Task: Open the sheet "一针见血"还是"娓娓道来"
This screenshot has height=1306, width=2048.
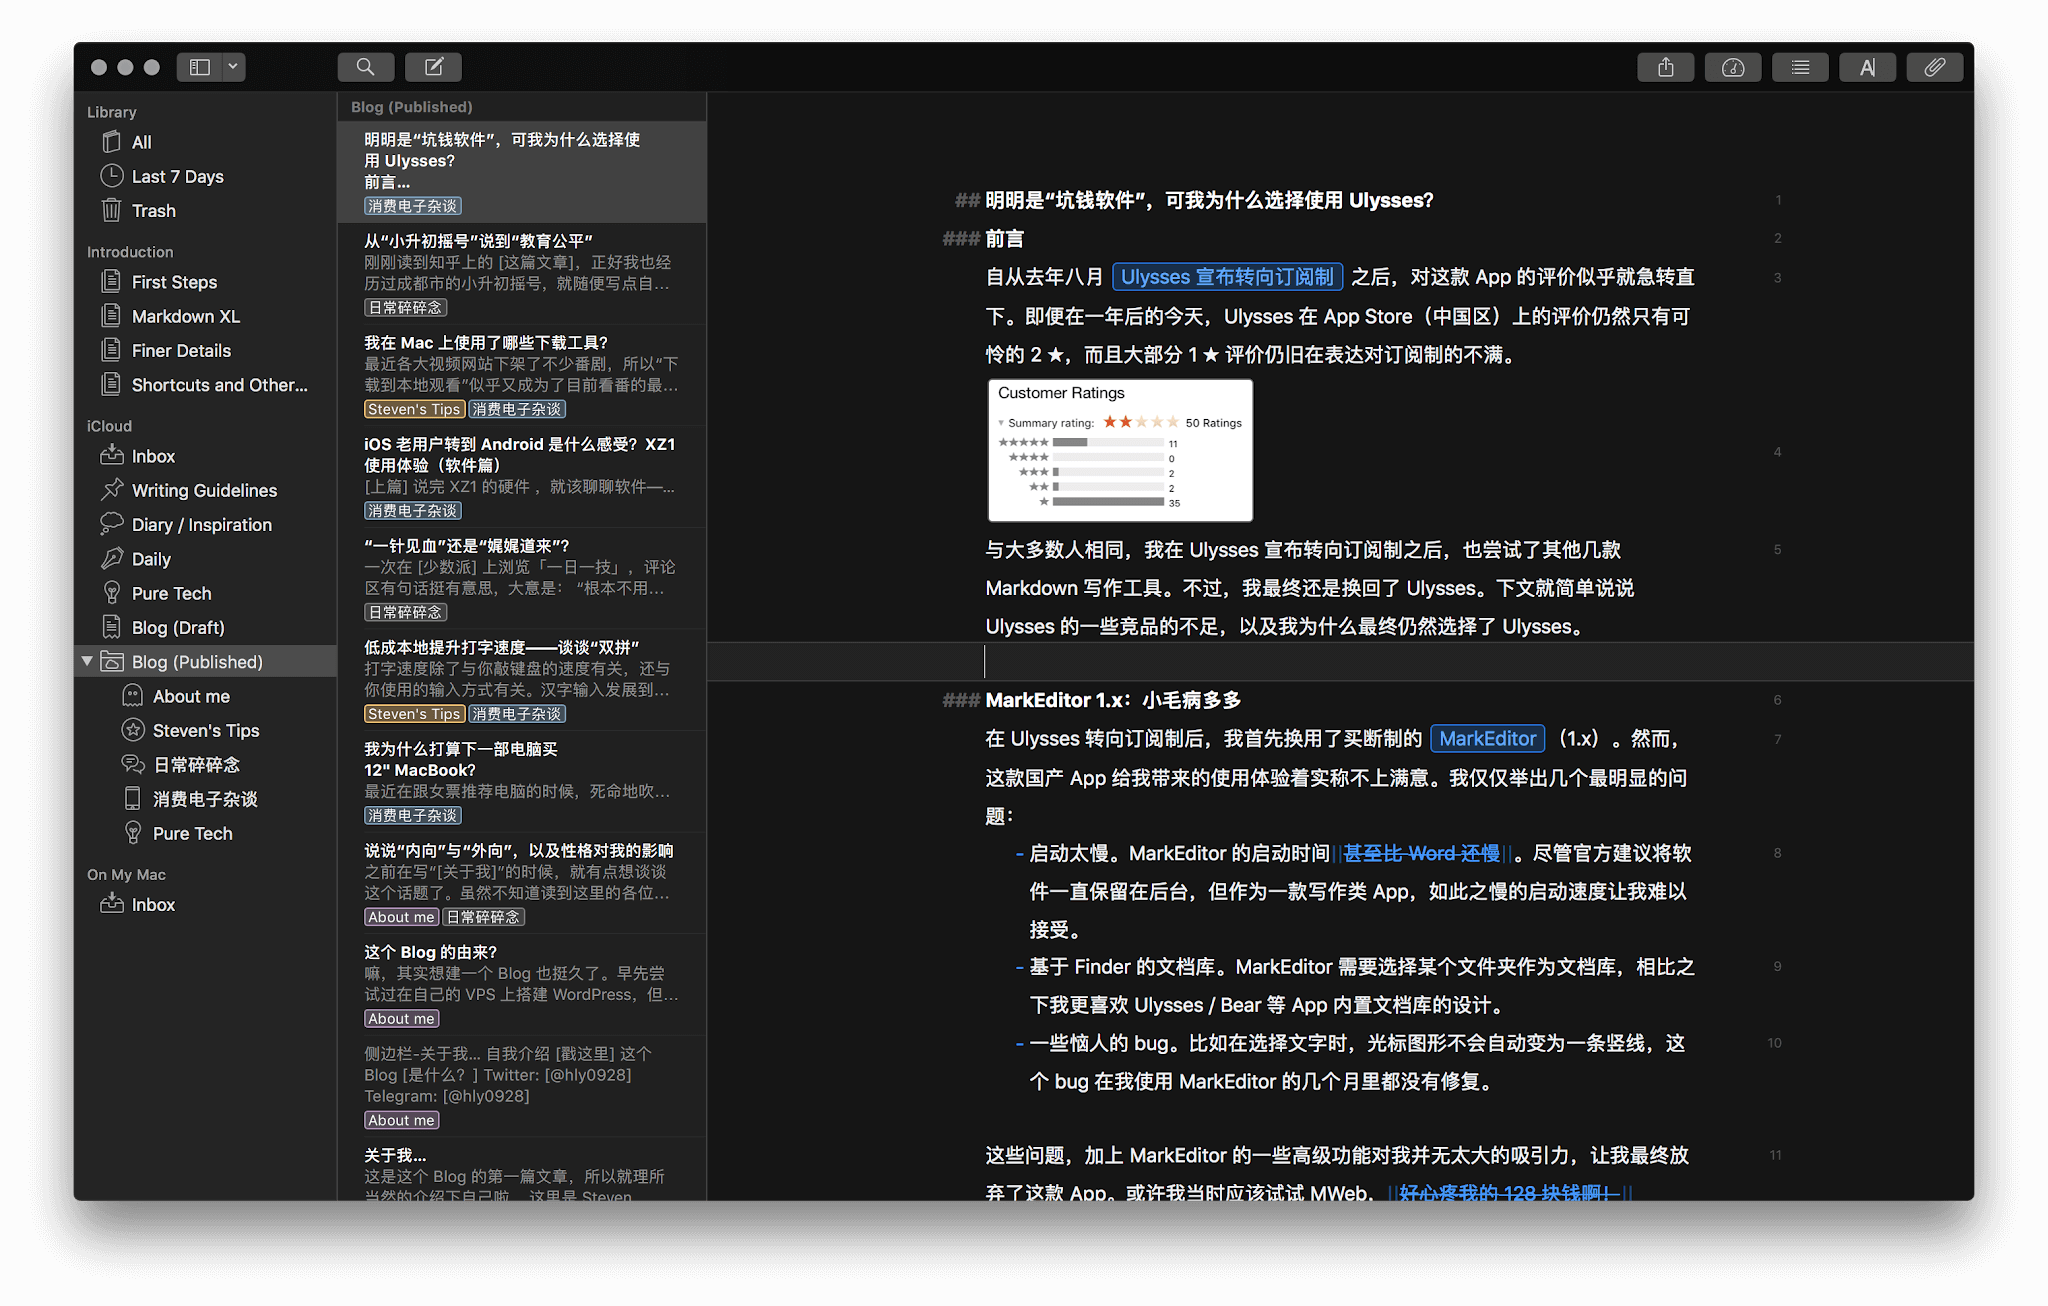Action: (x=522, y=578)
